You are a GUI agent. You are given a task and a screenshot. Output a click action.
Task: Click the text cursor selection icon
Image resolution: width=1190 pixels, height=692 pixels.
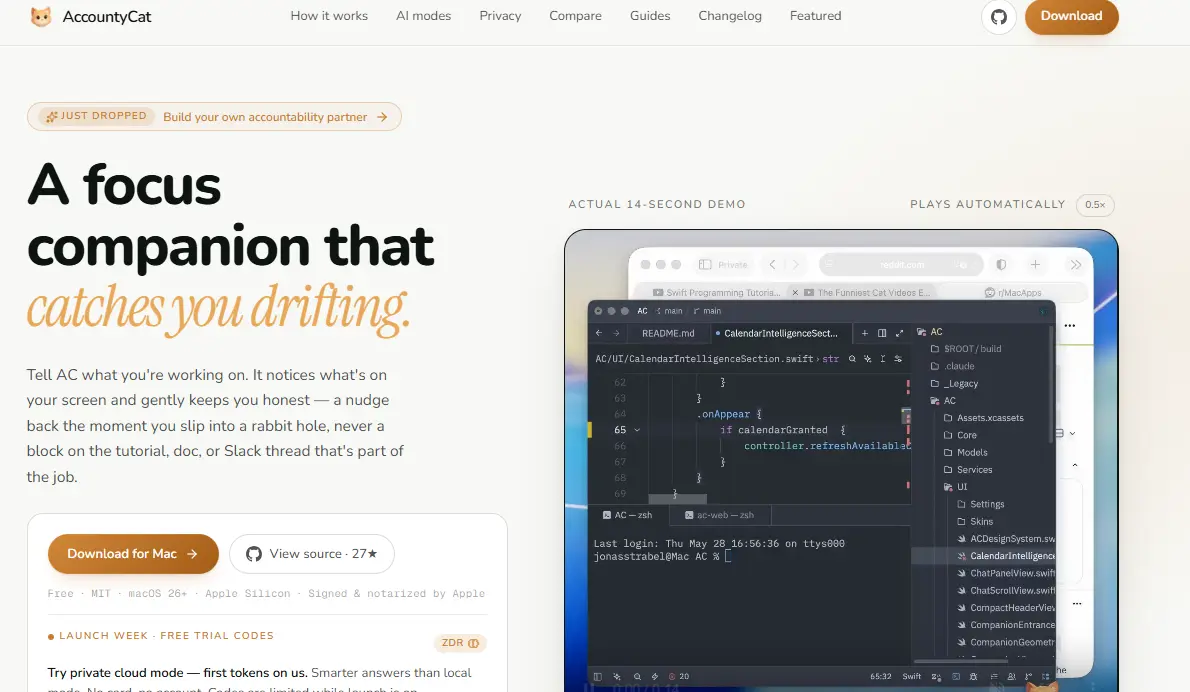pyautogui.click(x=883, y=359)
